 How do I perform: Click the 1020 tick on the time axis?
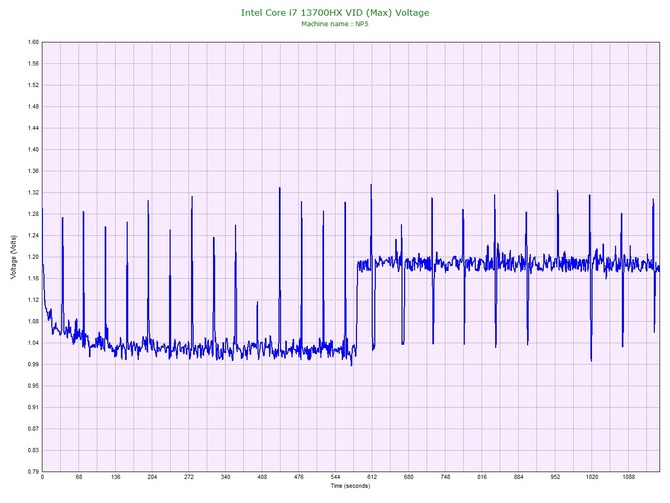click(x=592, y=477)
